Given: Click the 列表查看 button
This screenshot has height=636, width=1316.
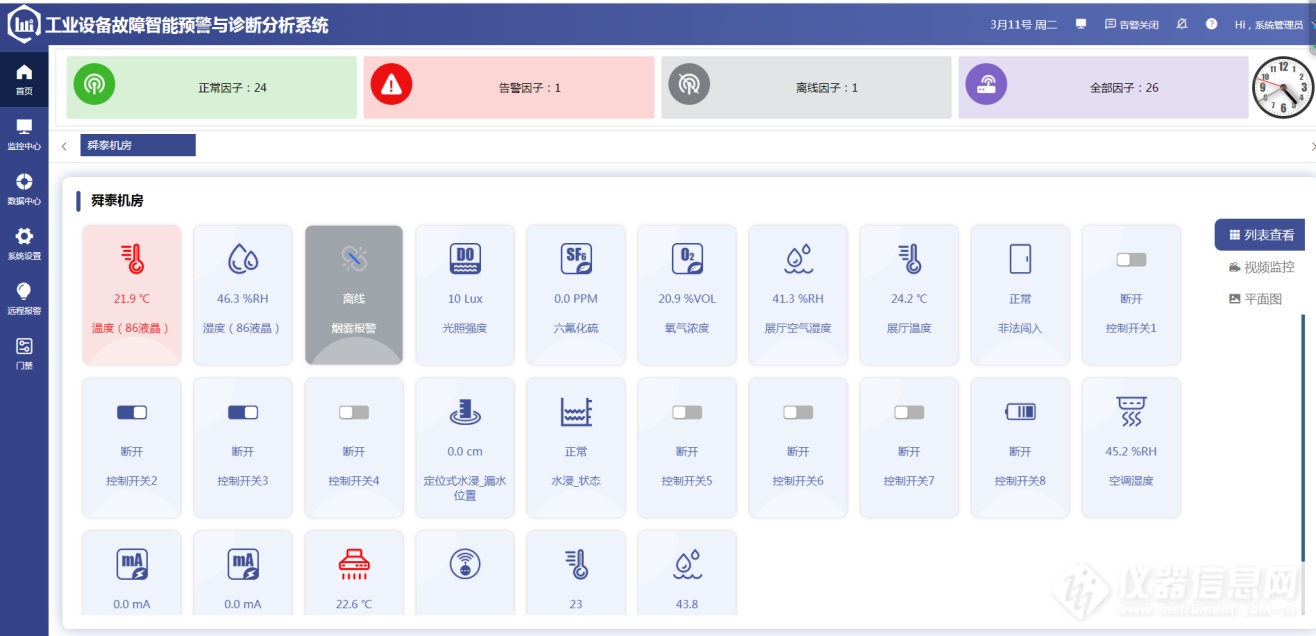Looking at the screenshot, I should (1261, 235).
